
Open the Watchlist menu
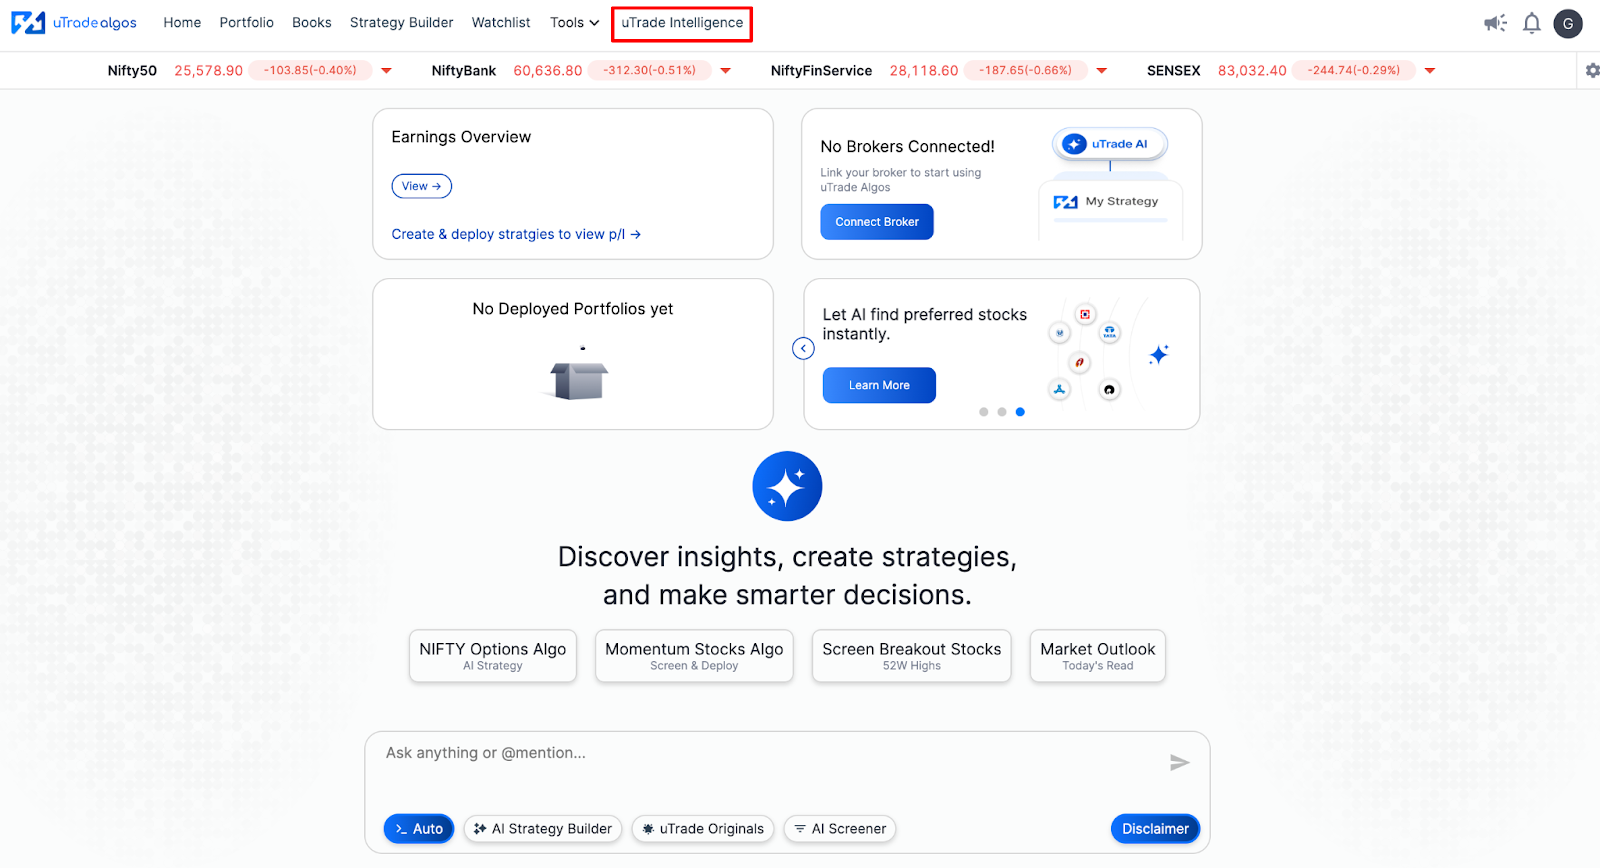(x=501, y=22)
